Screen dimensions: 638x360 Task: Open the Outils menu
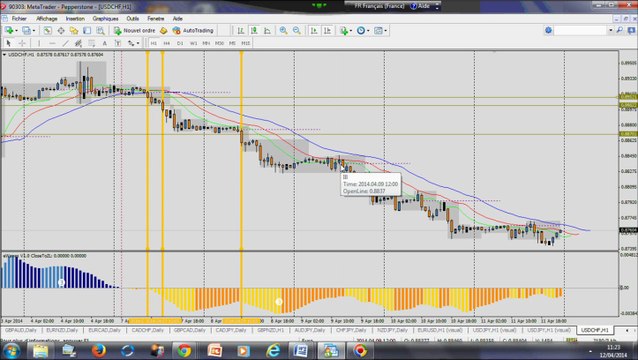[x=133, y=19]
